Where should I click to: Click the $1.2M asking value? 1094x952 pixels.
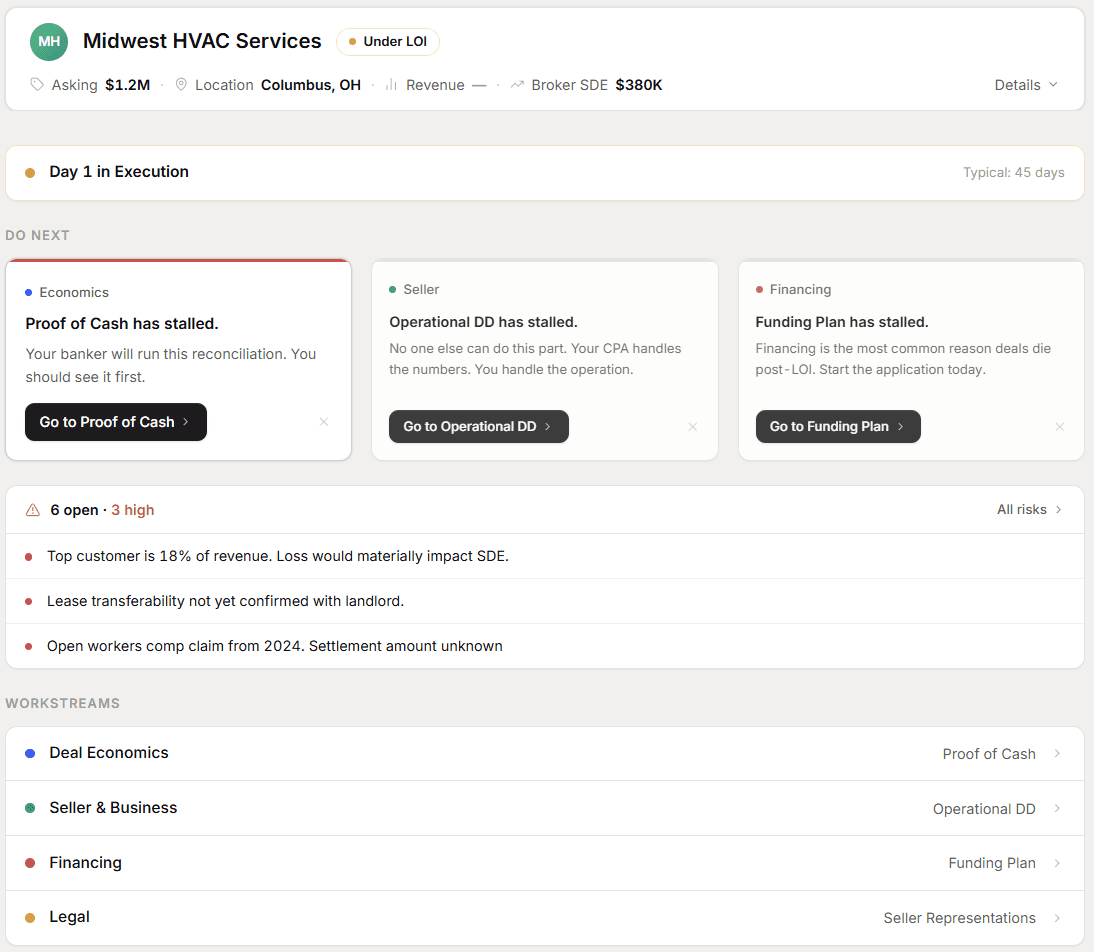click(128, 84)
